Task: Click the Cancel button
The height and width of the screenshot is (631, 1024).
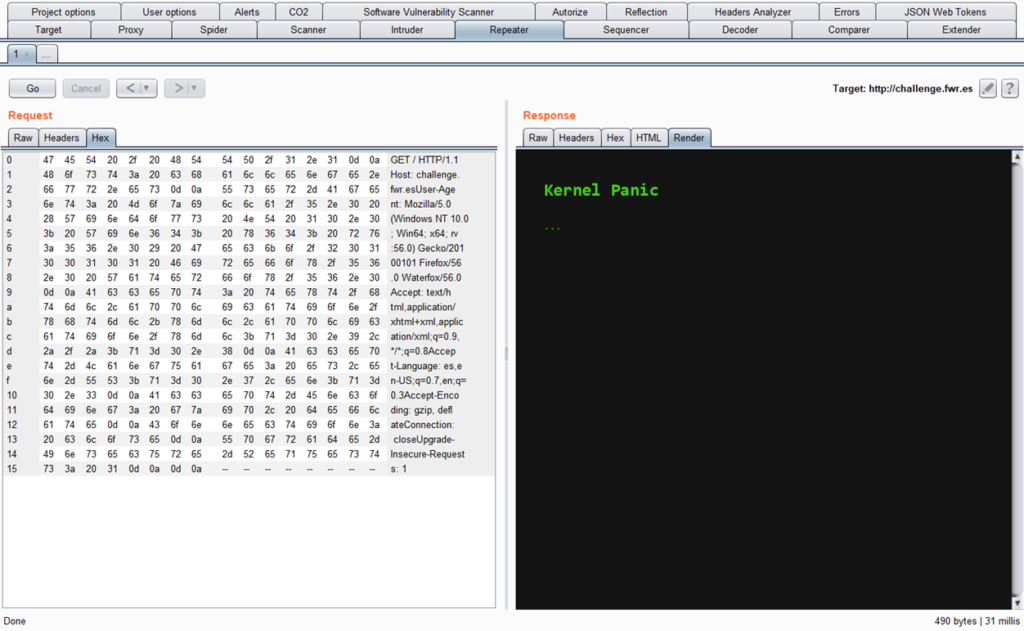Action: tap(86, 88)
